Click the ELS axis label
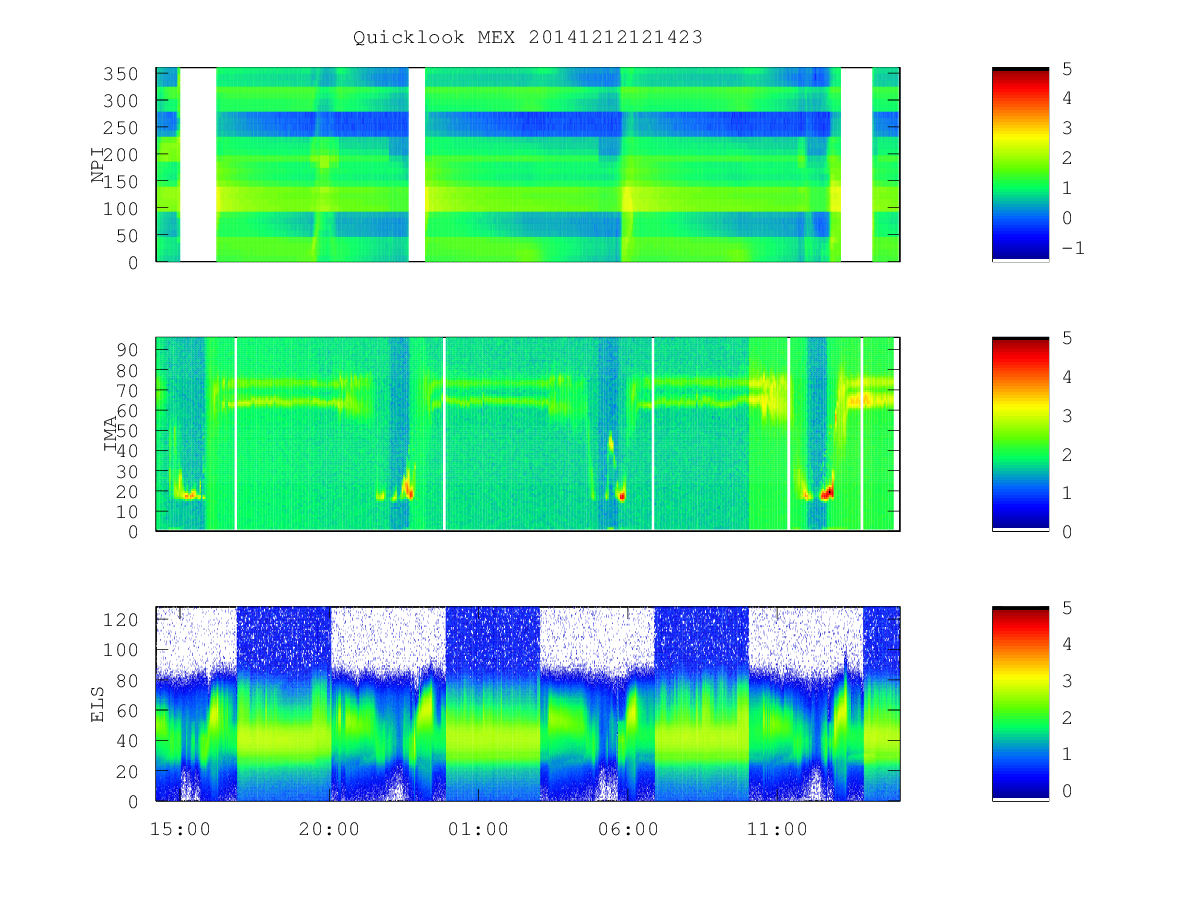Viewport: 1200px width, 900px height. pyautogui.click(x=98, y=704)
